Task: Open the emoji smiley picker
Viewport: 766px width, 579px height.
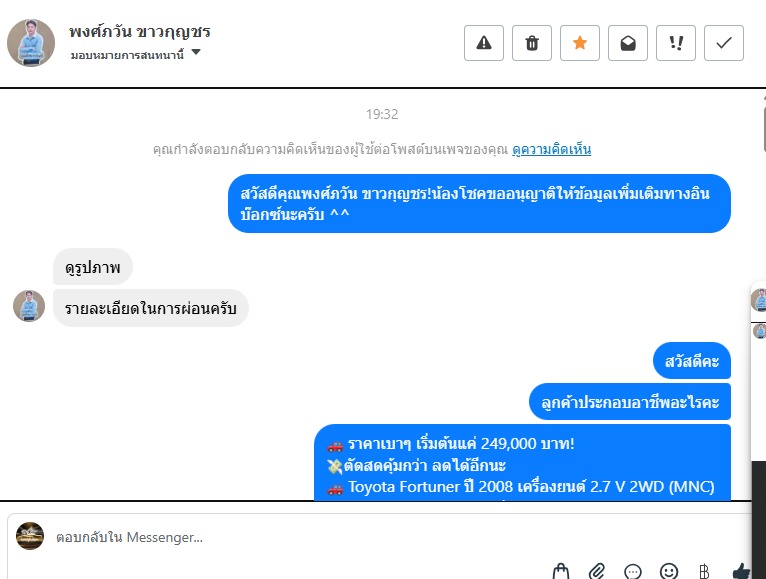Action: [x=669, y=571]
